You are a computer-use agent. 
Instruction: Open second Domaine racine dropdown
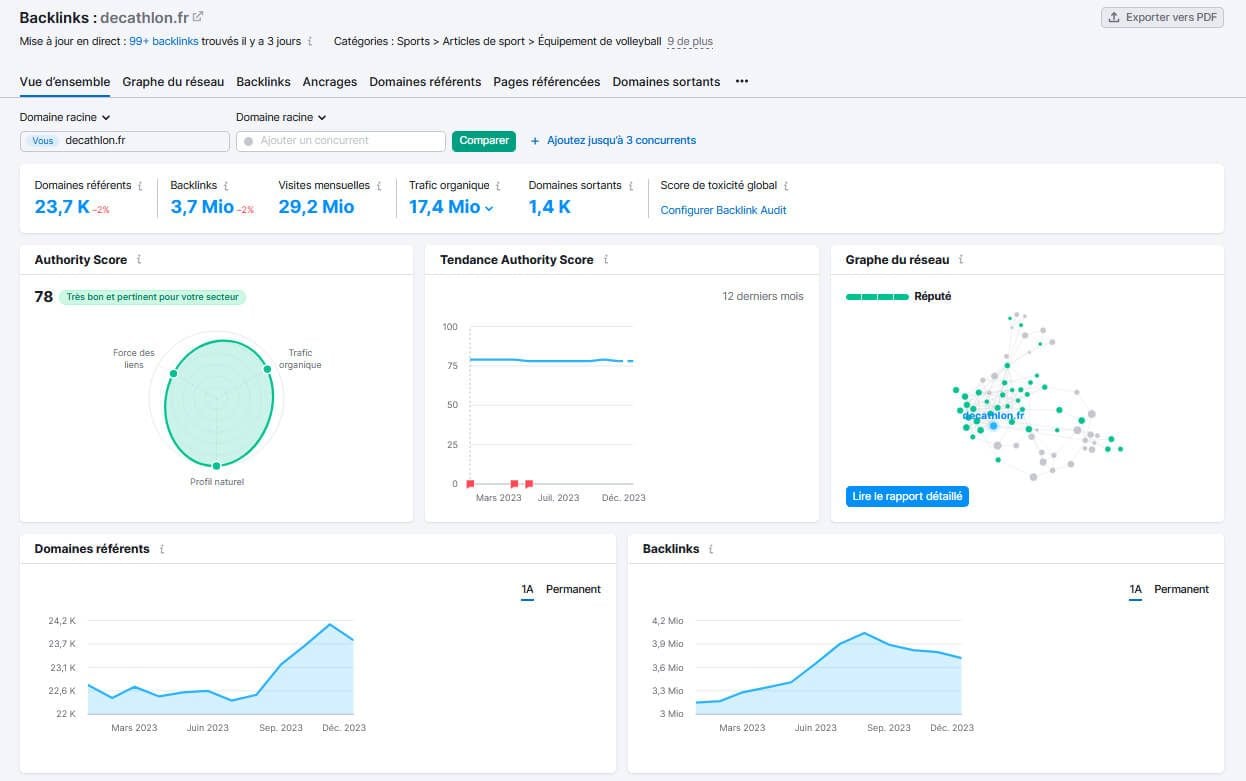coord(281,118)
